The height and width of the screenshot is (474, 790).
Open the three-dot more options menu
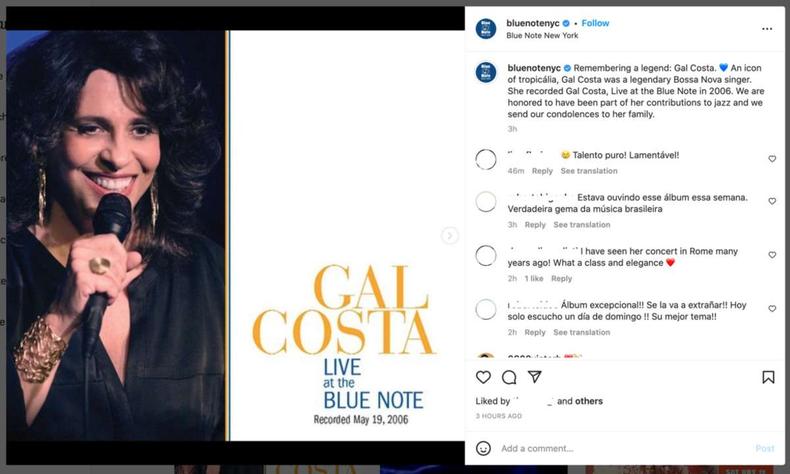pos(767,29)
